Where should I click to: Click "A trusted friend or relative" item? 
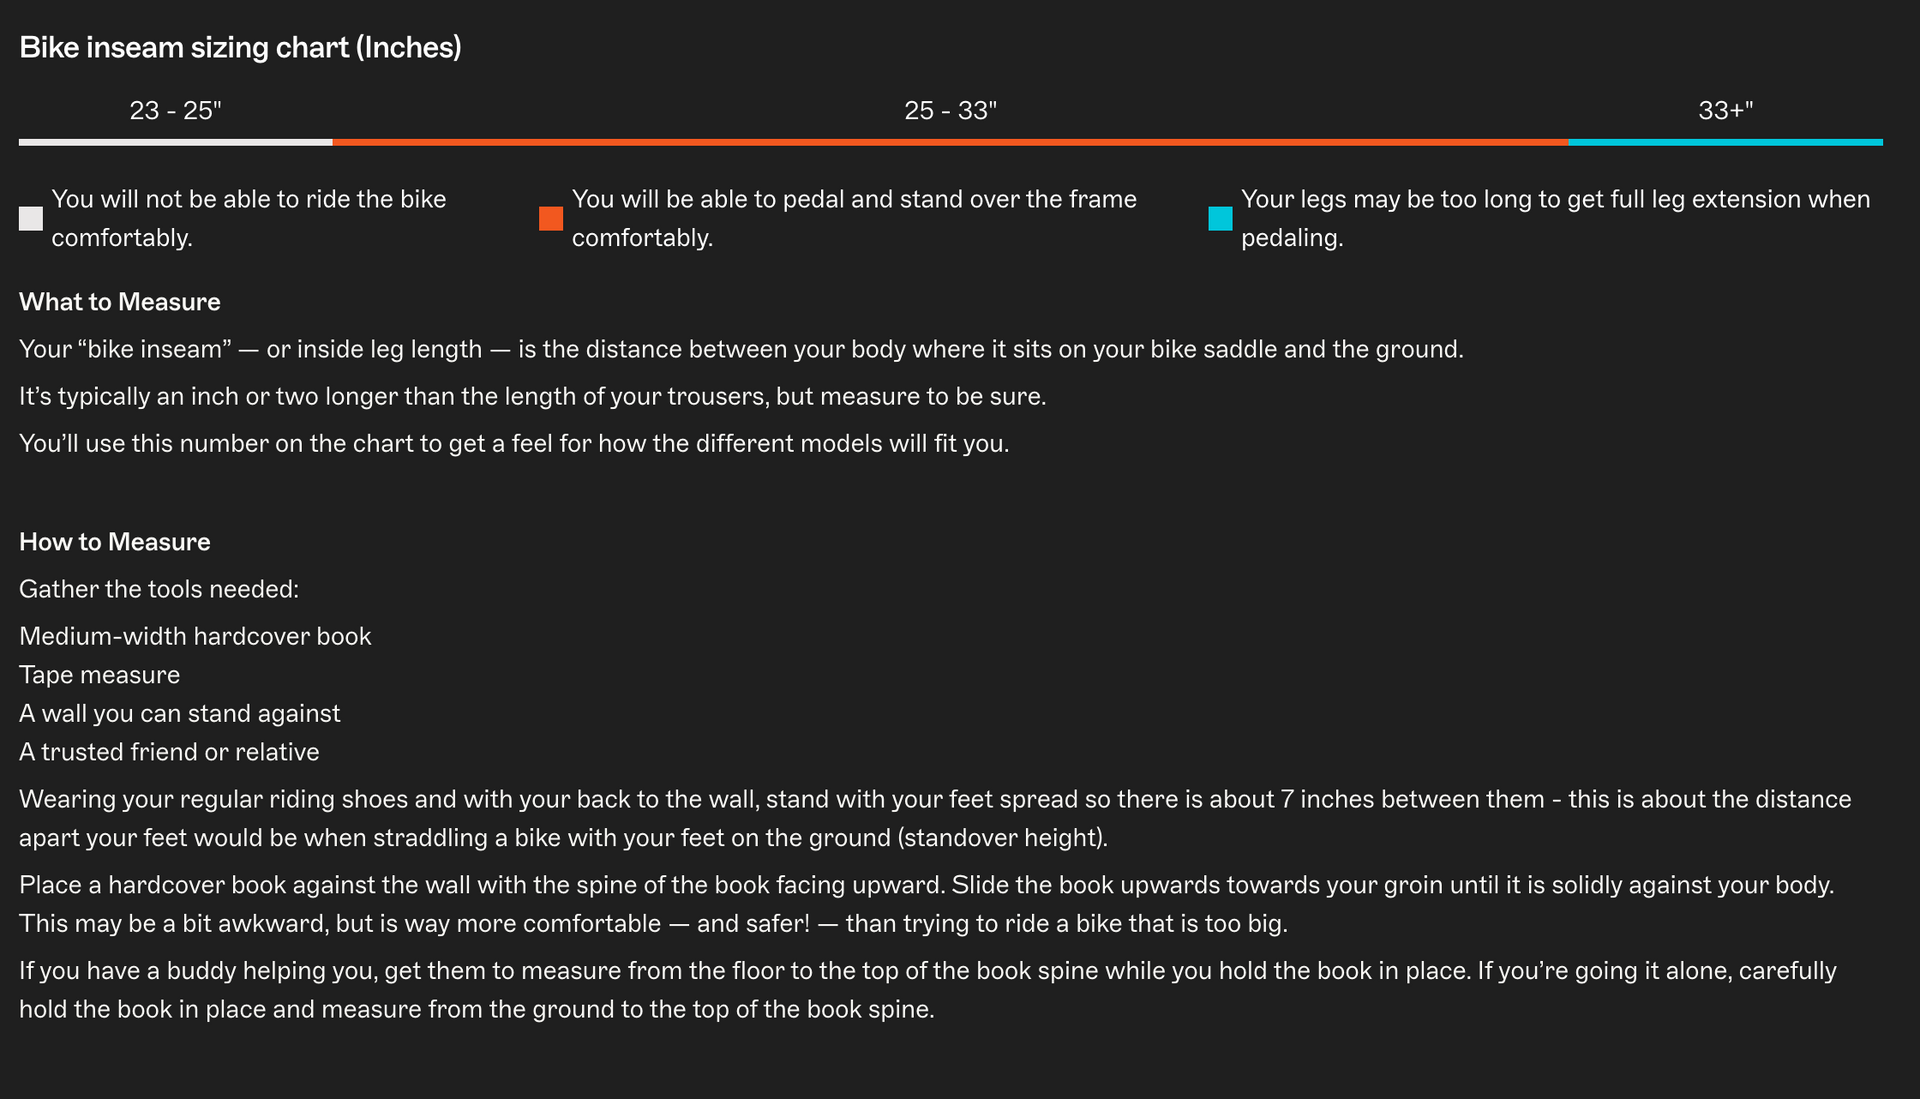[169, 752]
